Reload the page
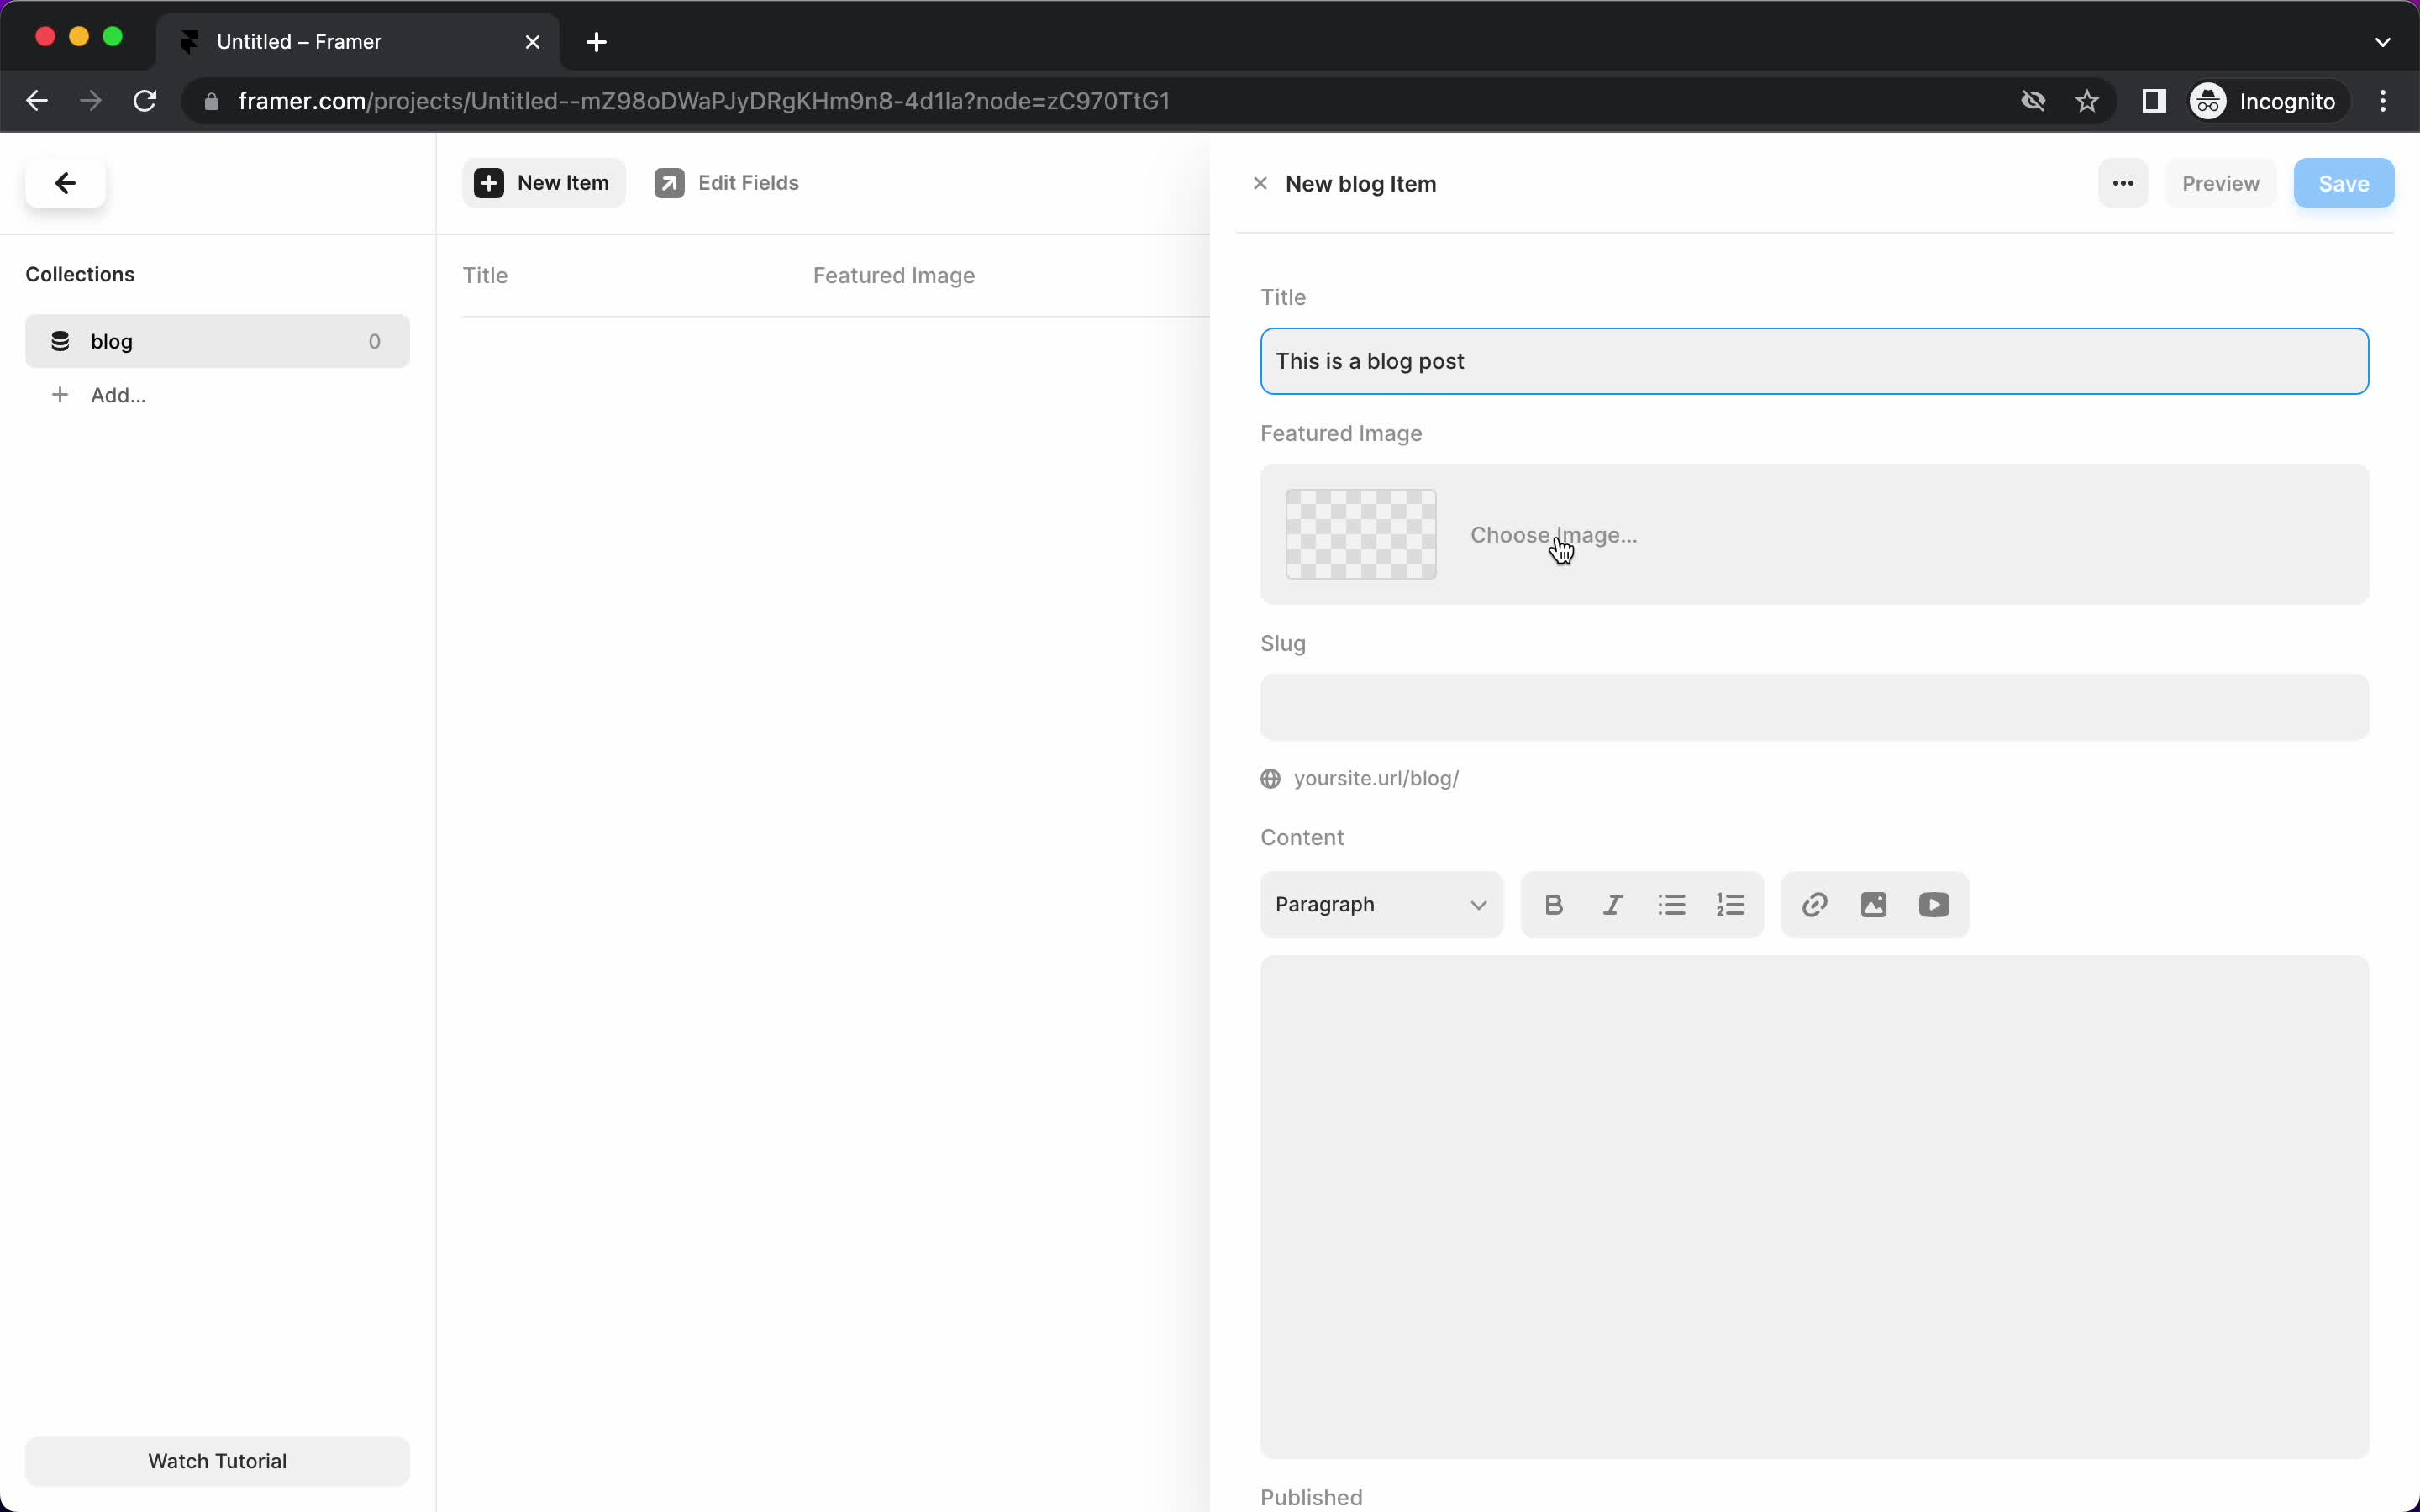The image size is (2420, 1512). point(145,101)
